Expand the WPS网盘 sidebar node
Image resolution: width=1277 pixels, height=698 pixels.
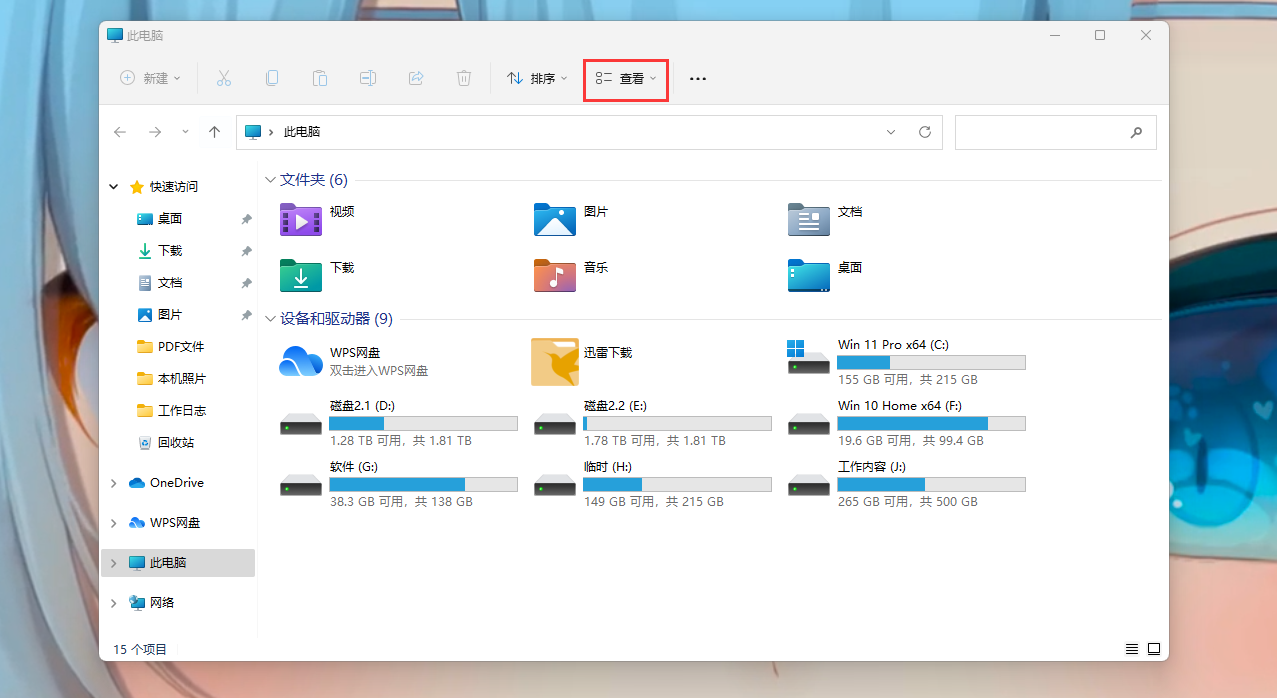click(114, 523)
